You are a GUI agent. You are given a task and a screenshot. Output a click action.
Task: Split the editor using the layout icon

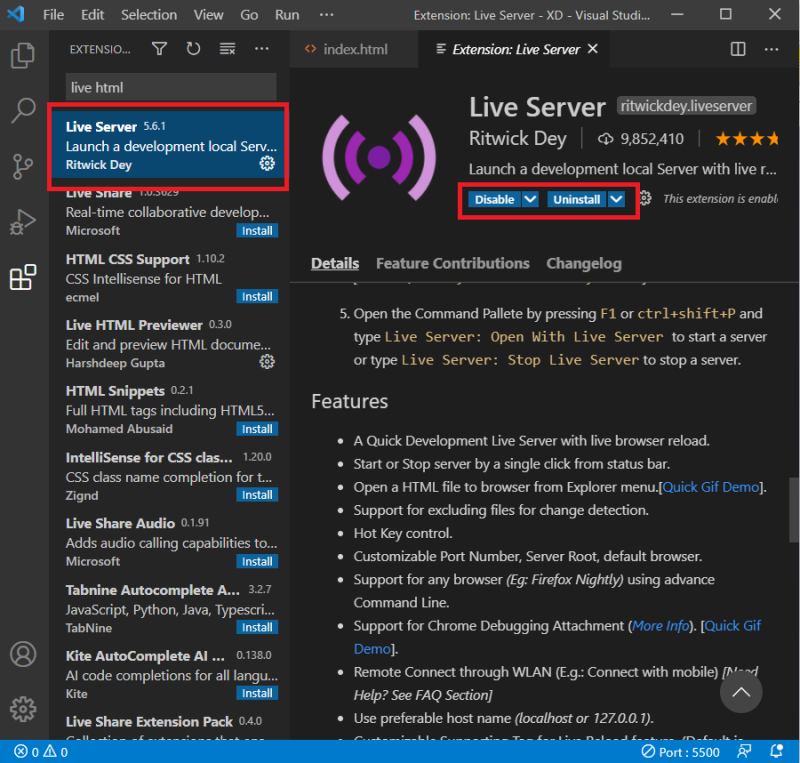738,47
